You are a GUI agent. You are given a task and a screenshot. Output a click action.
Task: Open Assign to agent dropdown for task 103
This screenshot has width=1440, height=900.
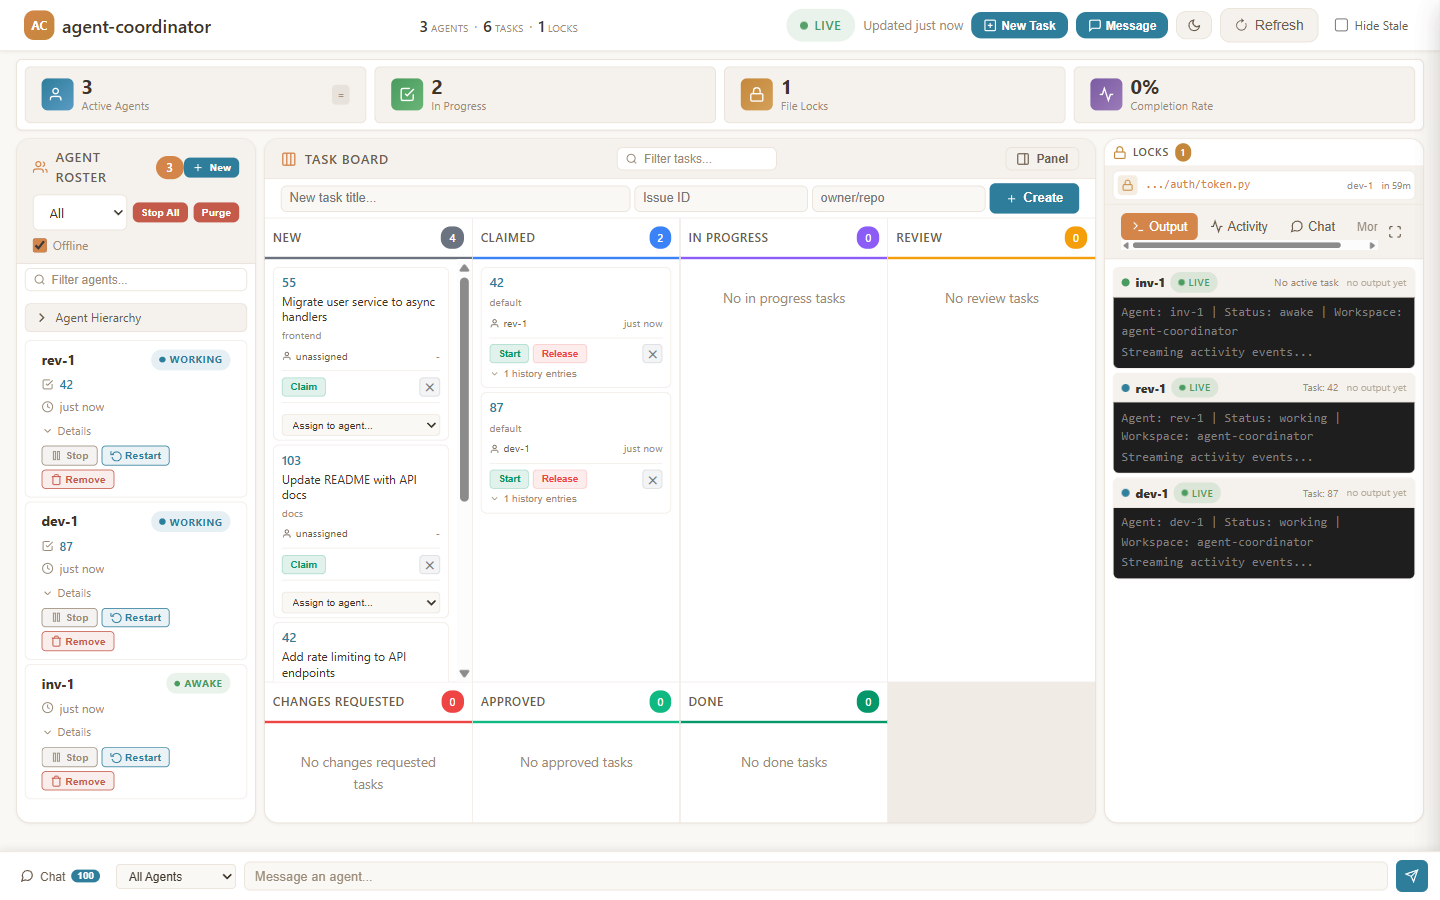click(361, 603)
